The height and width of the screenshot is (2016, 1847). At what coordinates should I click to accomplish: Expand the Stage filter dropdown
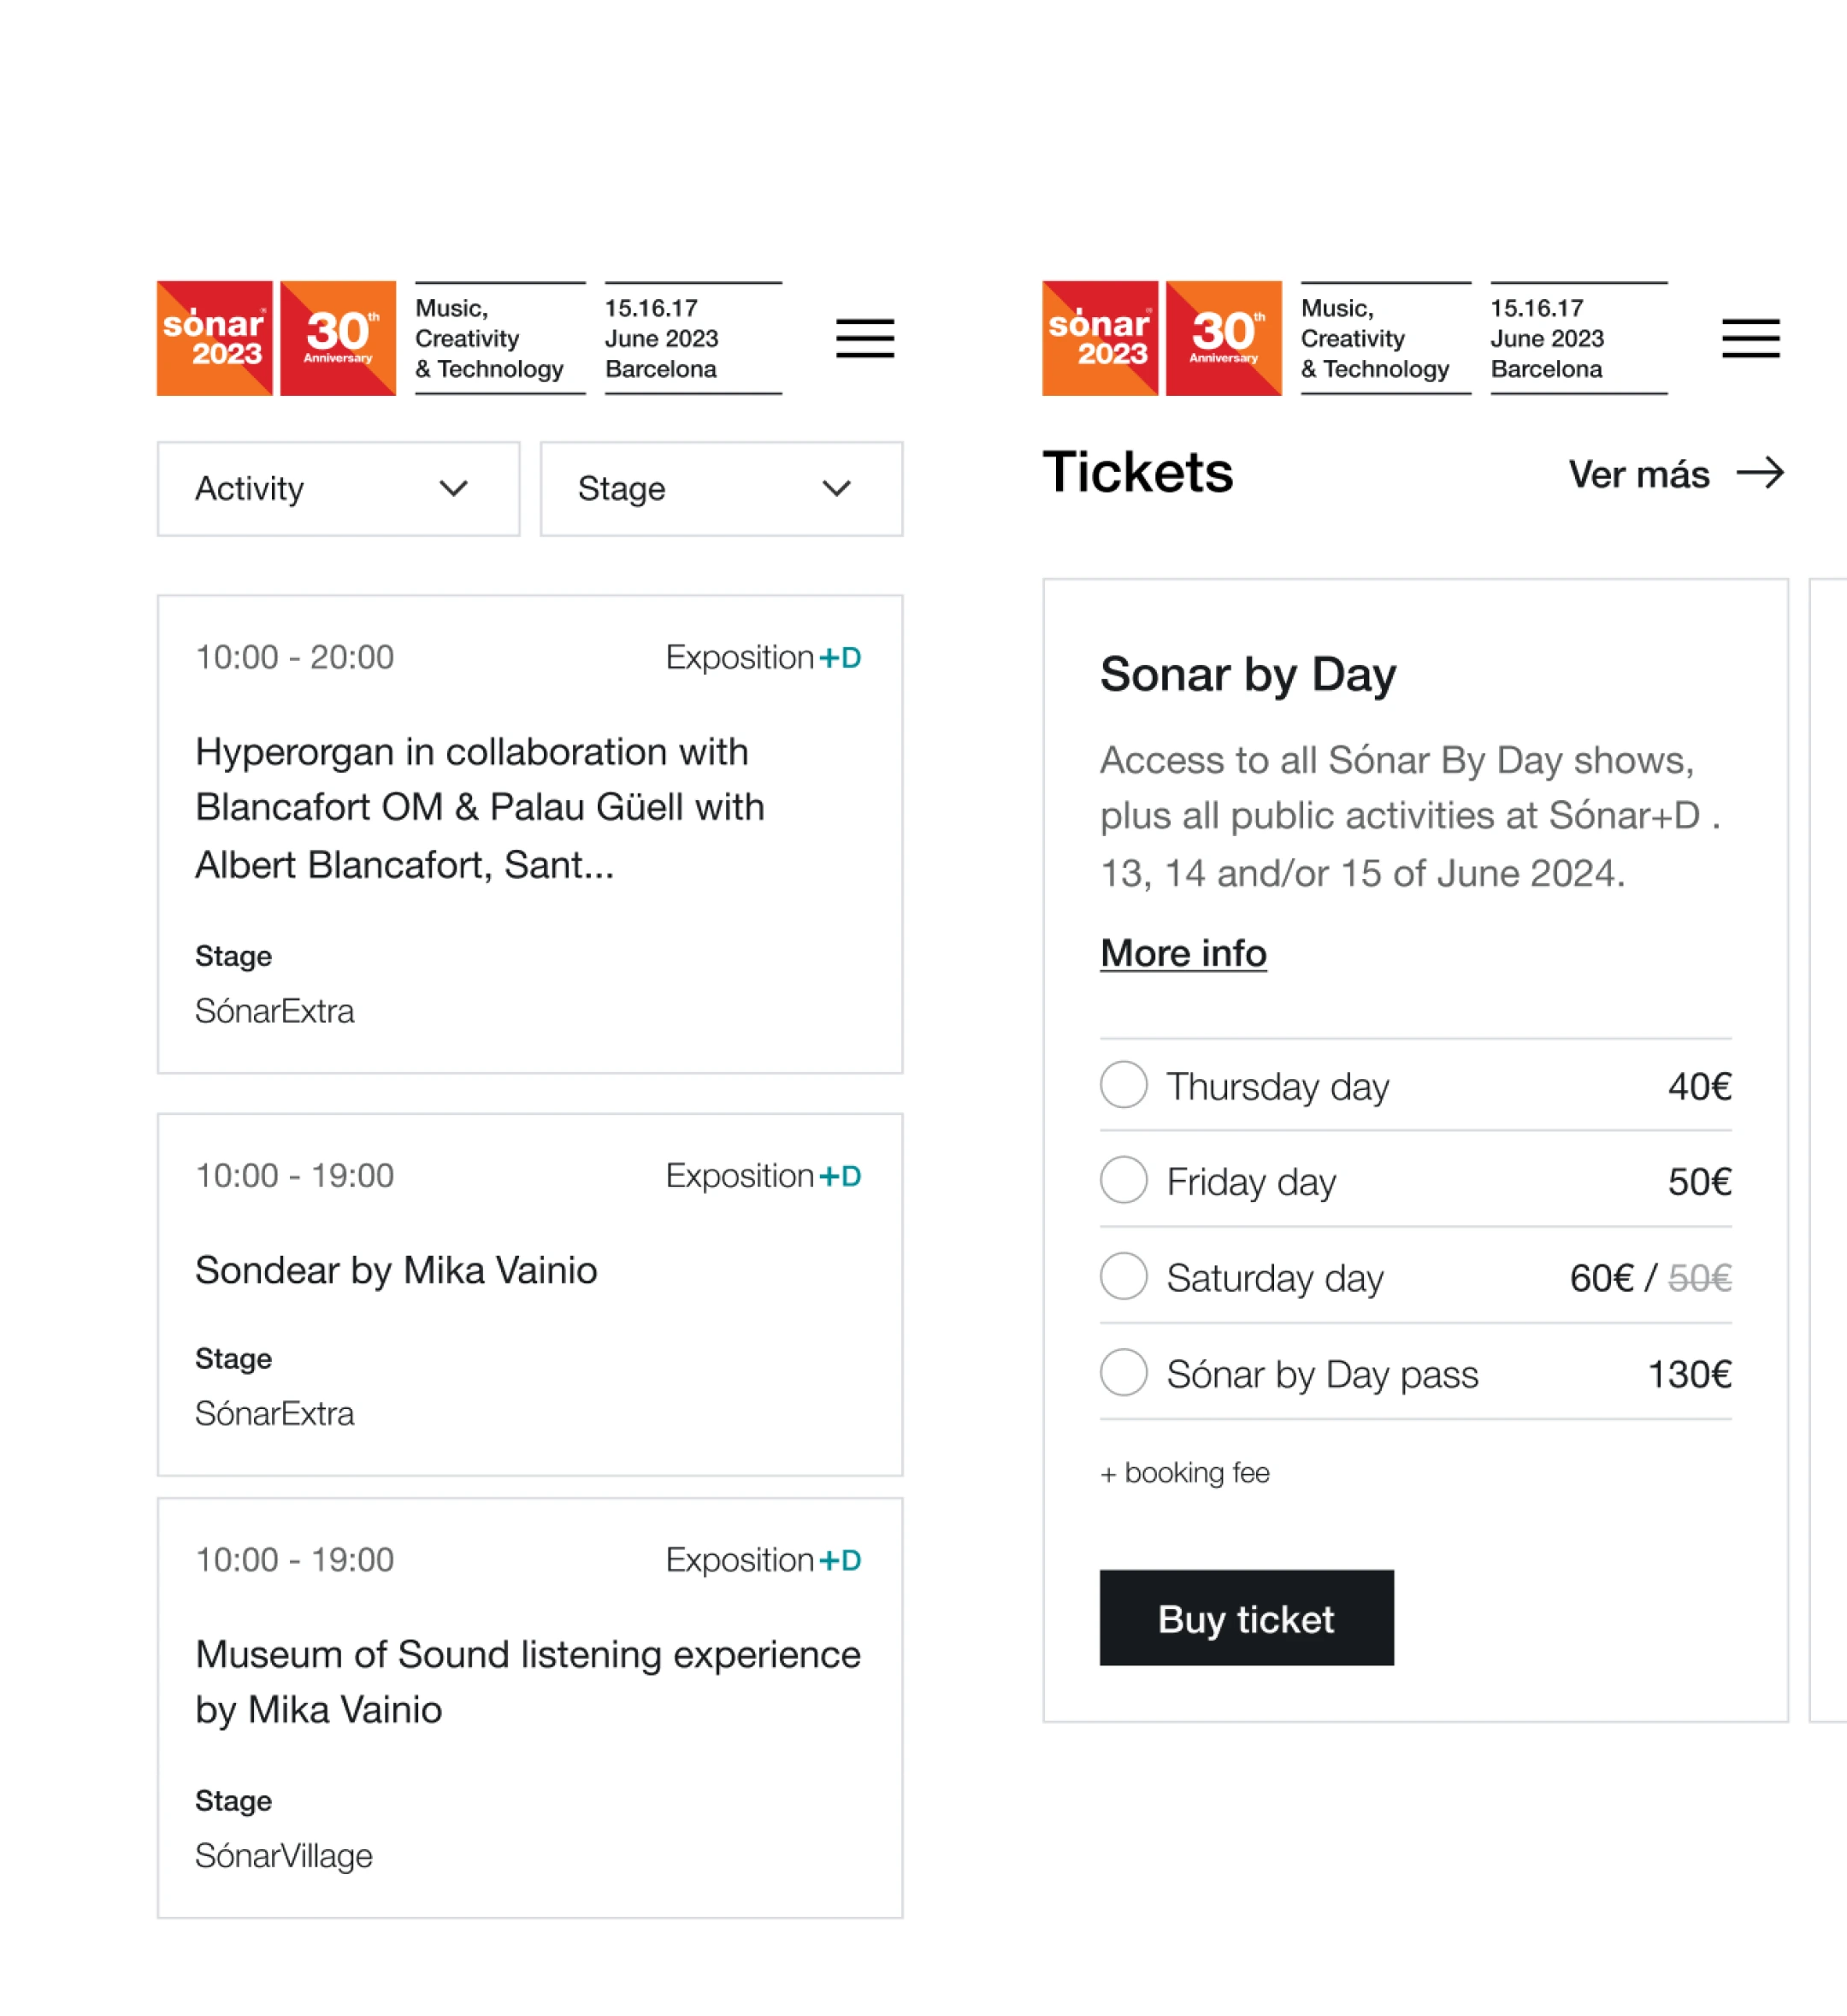pos(721,489)
